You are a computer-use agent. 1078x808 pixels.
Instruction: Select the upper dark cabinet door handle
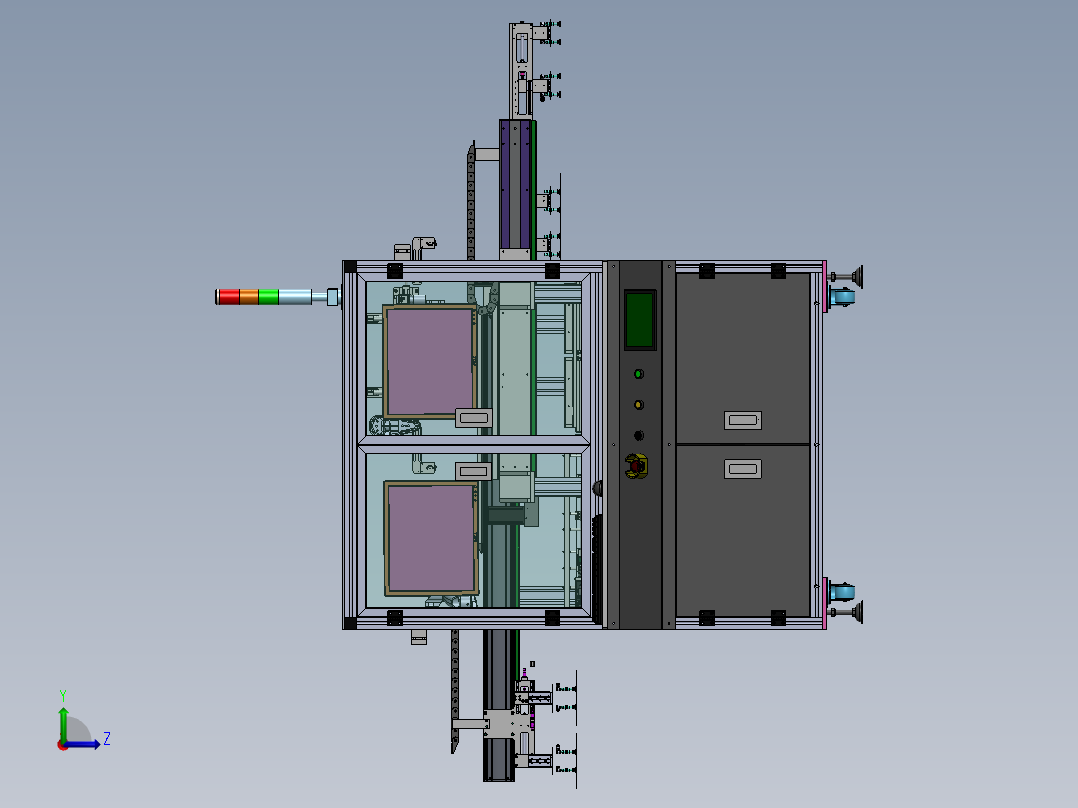point(742,420)
